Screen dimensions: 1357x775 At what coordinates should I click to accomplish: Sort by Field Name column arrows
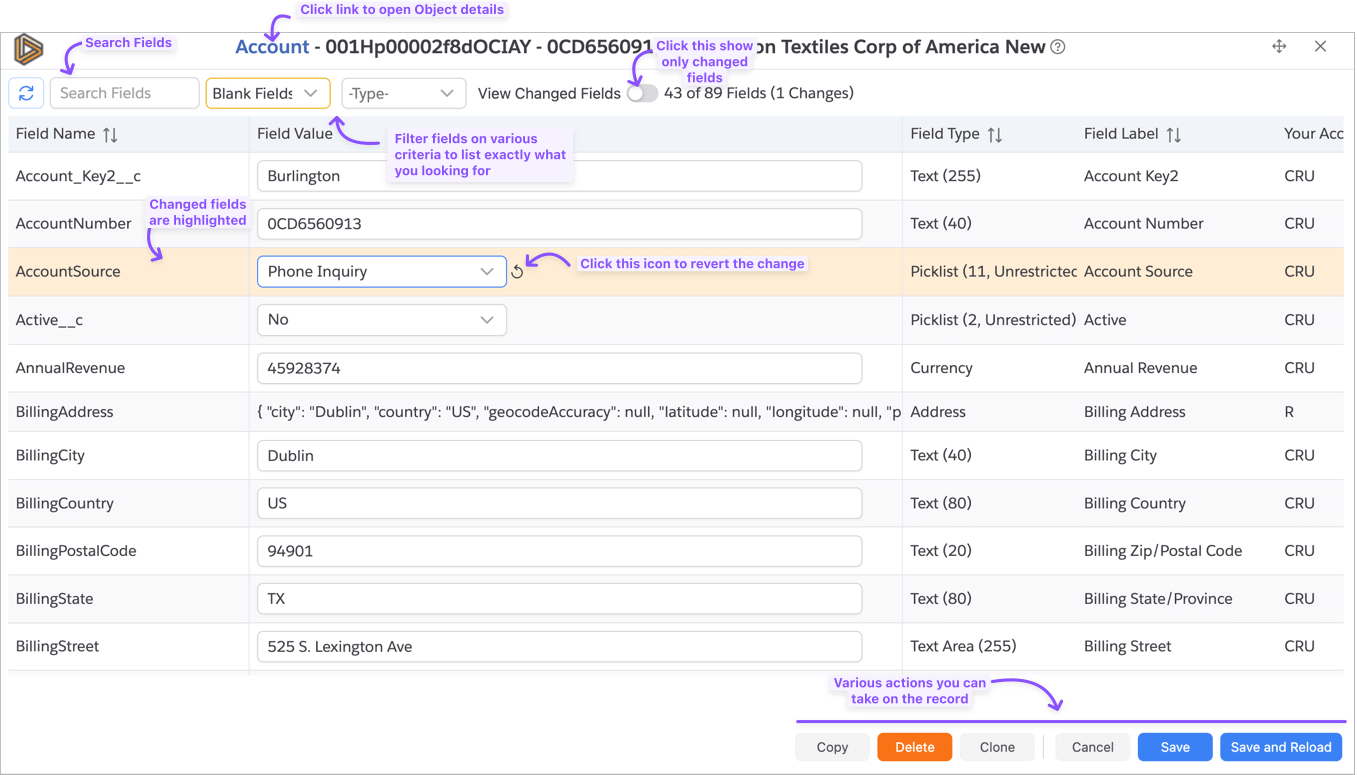point(110,134)
